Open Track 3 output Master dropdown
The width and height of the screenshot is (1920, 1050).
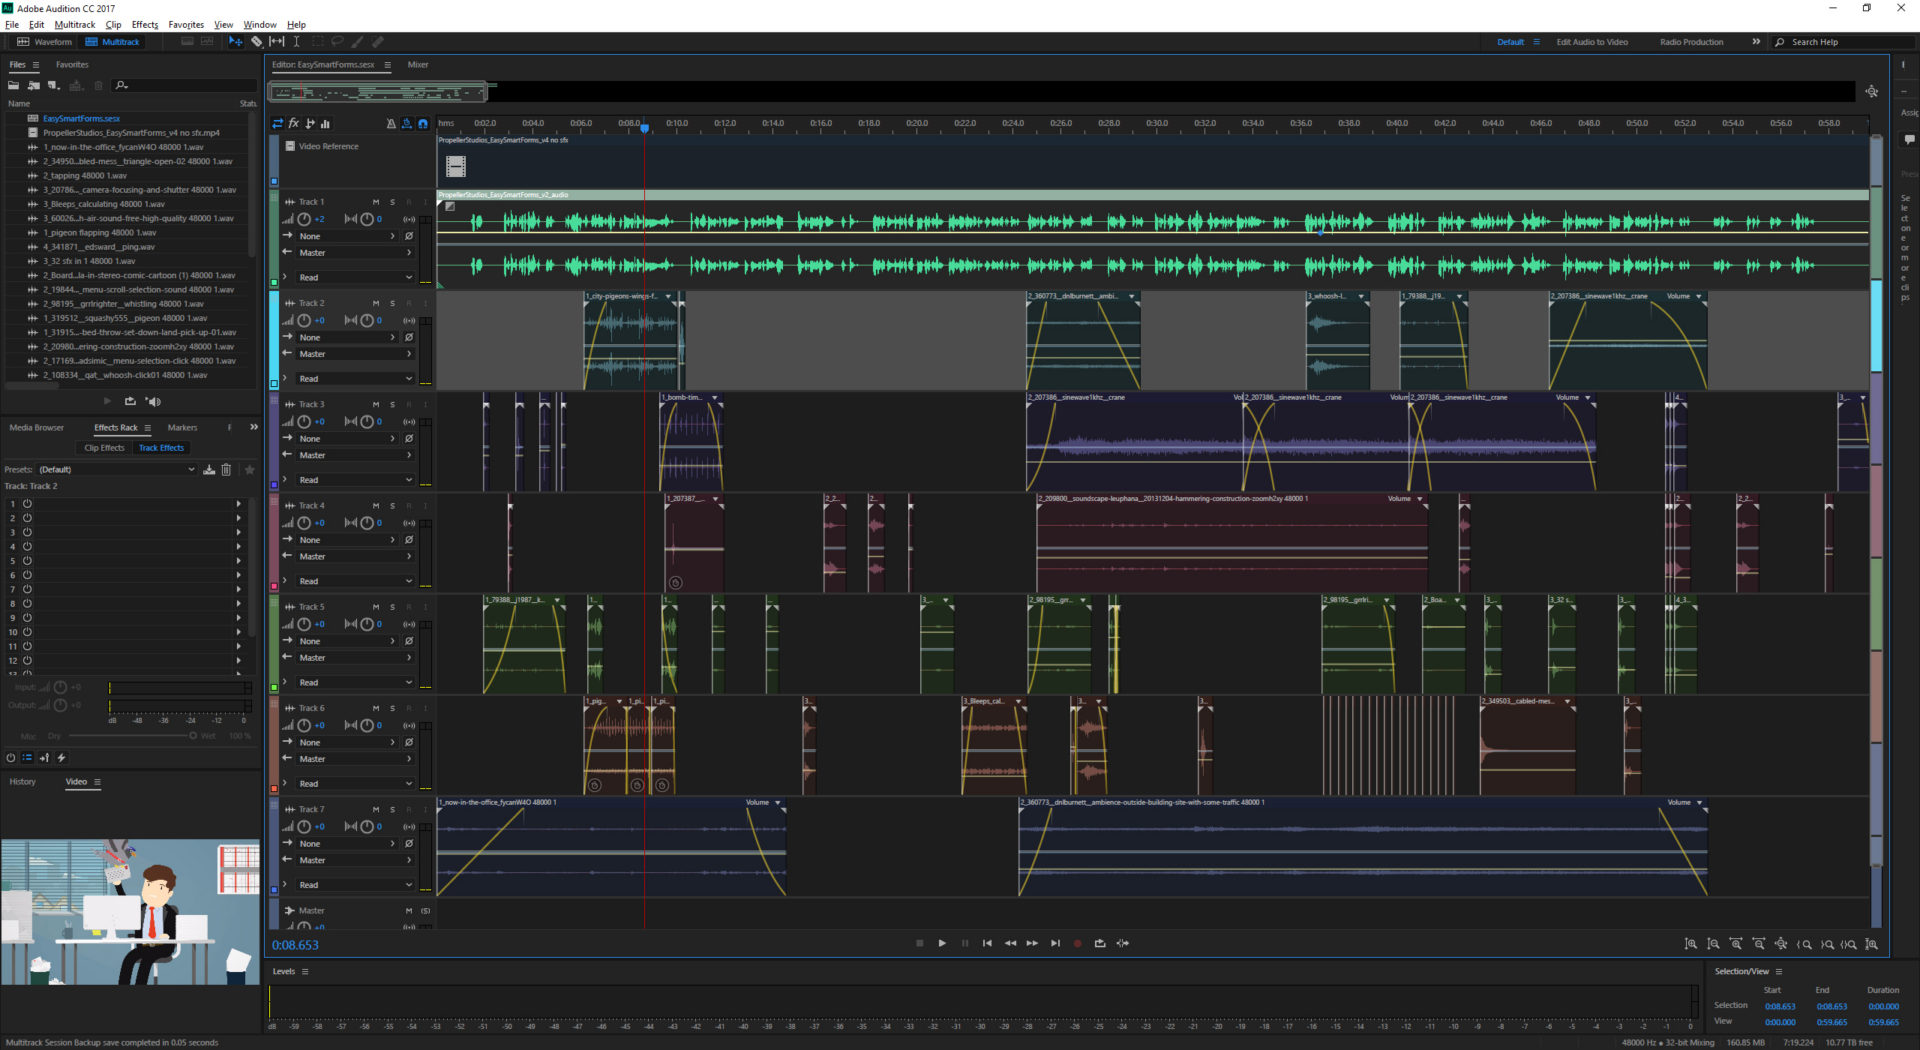click(x=355, y=455)
